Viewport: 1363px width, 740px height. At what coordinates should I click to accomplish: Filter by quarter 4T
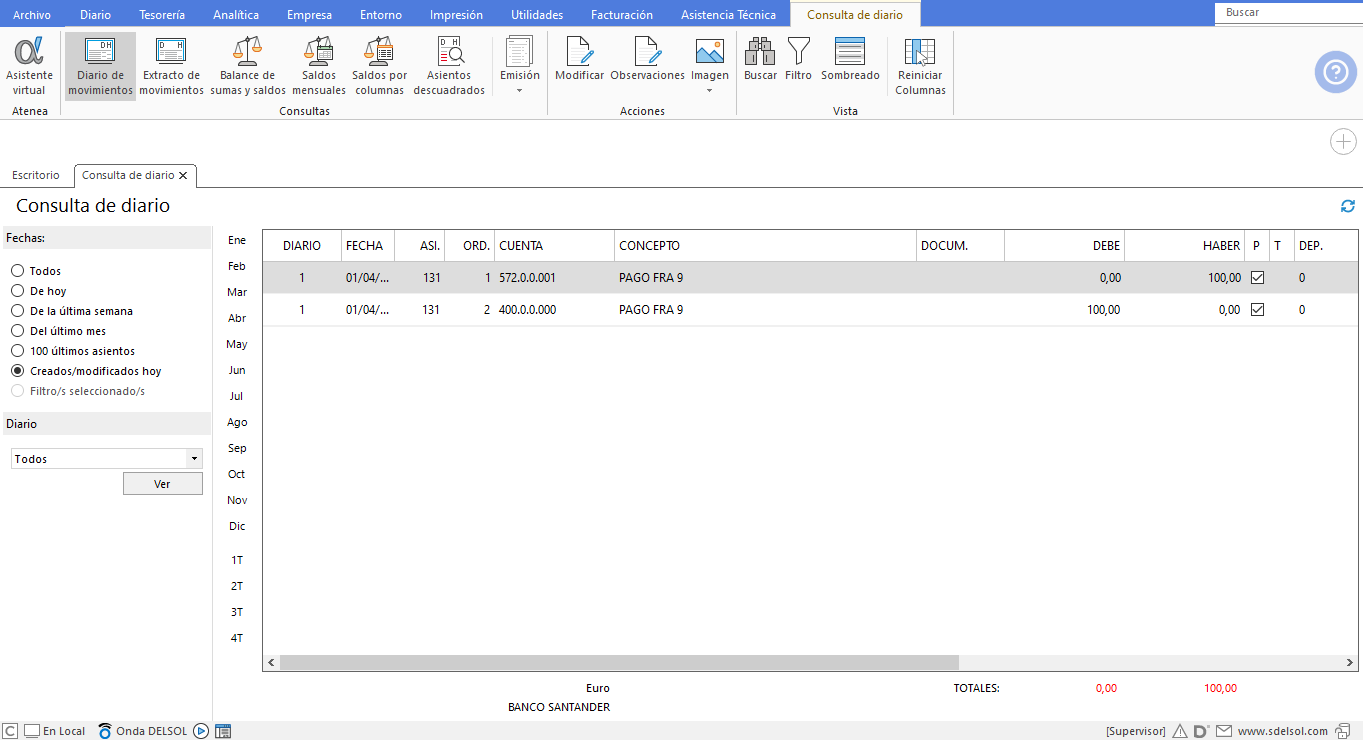237,638
